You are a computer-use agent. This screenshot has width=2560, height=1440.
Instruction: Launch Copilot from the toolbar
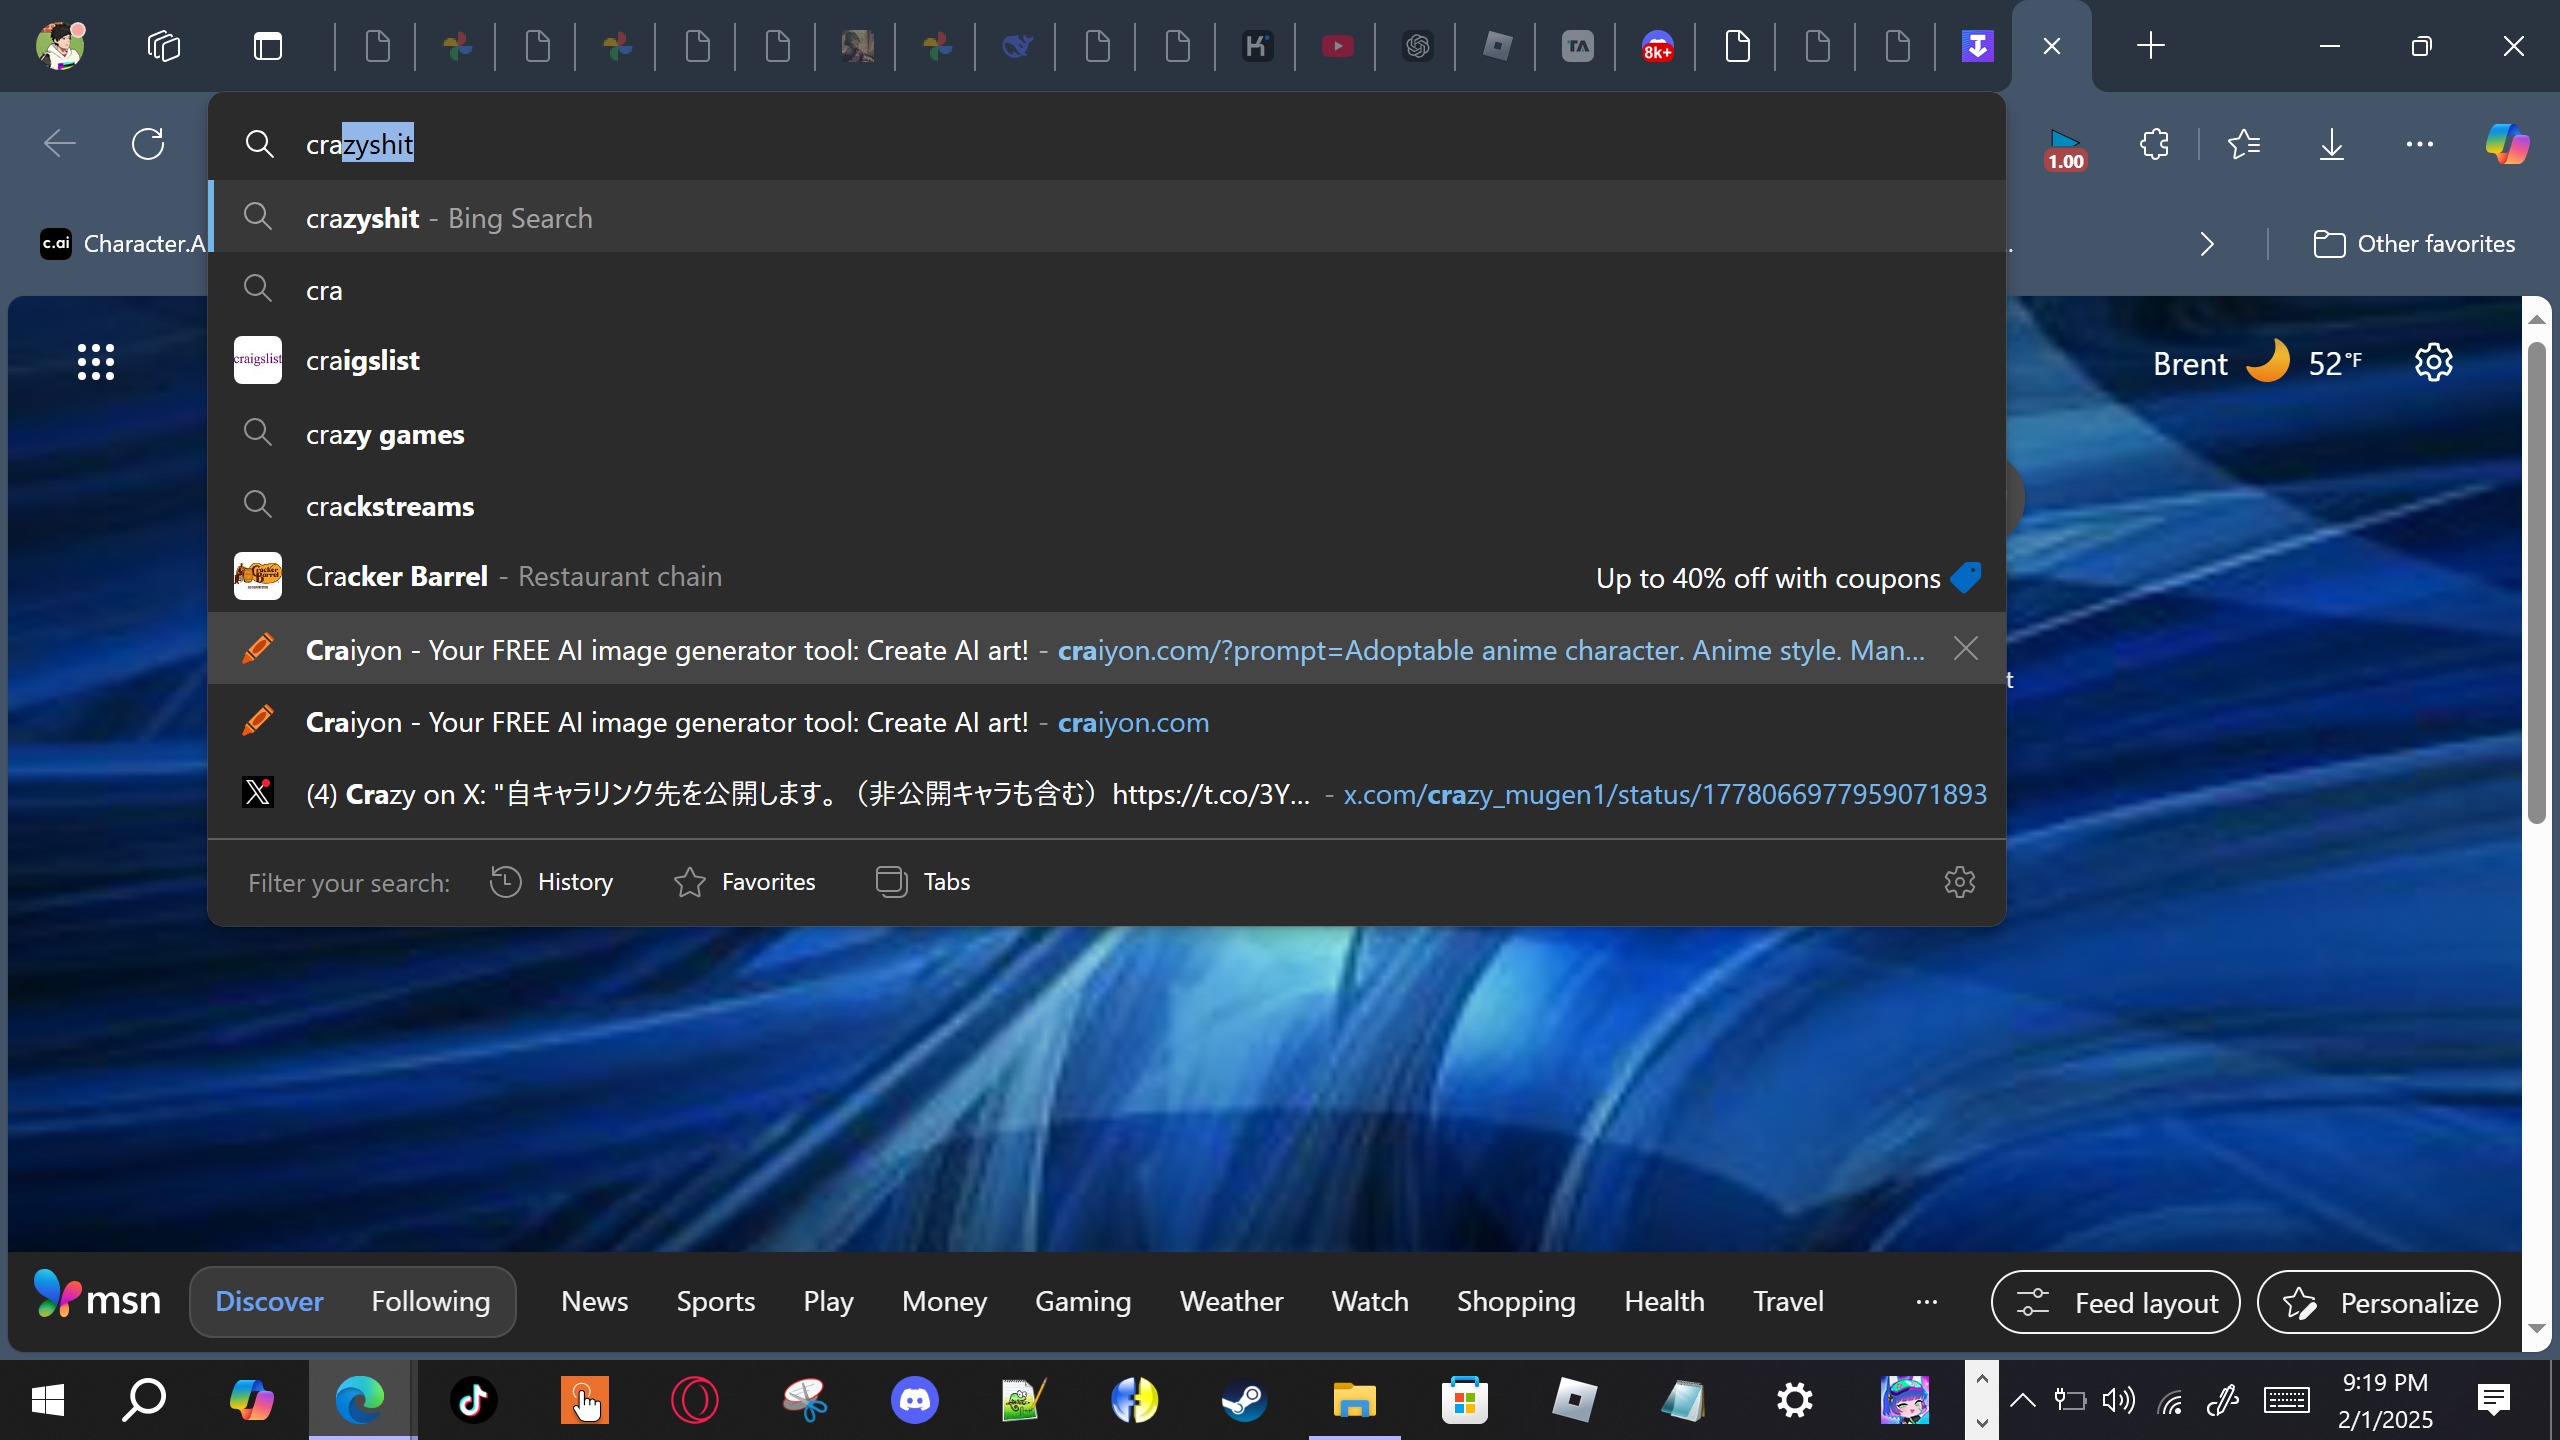click(x=2506, y=144)
